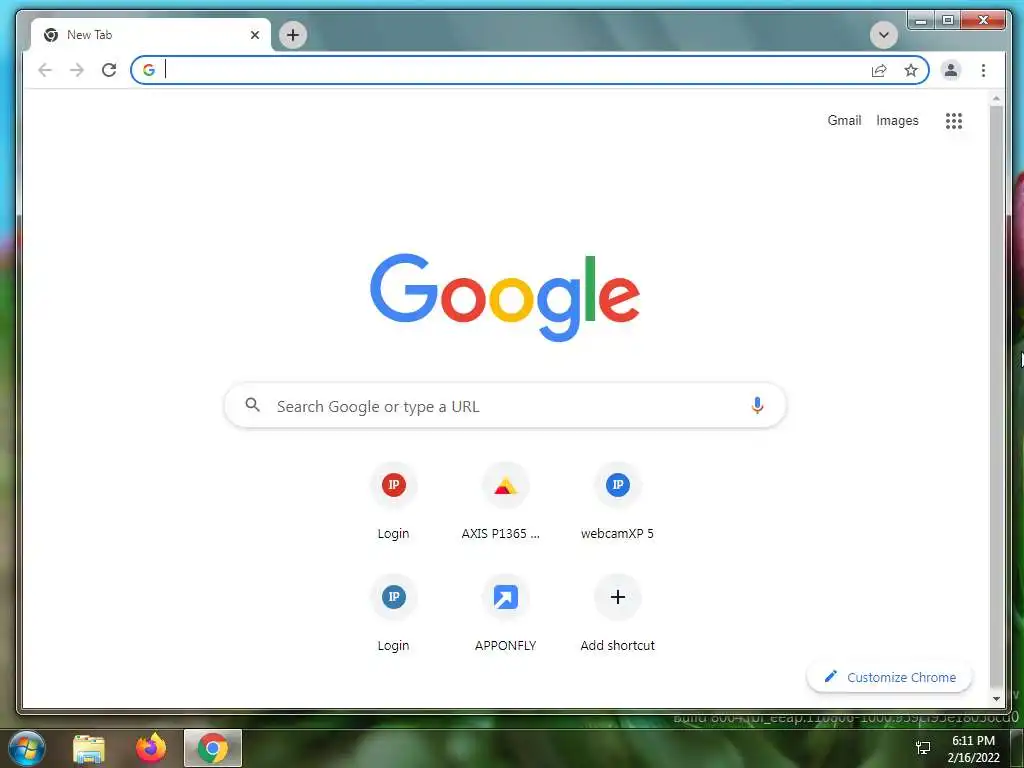Image resolution: width=1024 pixels, height=768 pixels.
Task: Open Windows Explorer from taskbar
Action: pyautogui.click(x=89, y=748)
